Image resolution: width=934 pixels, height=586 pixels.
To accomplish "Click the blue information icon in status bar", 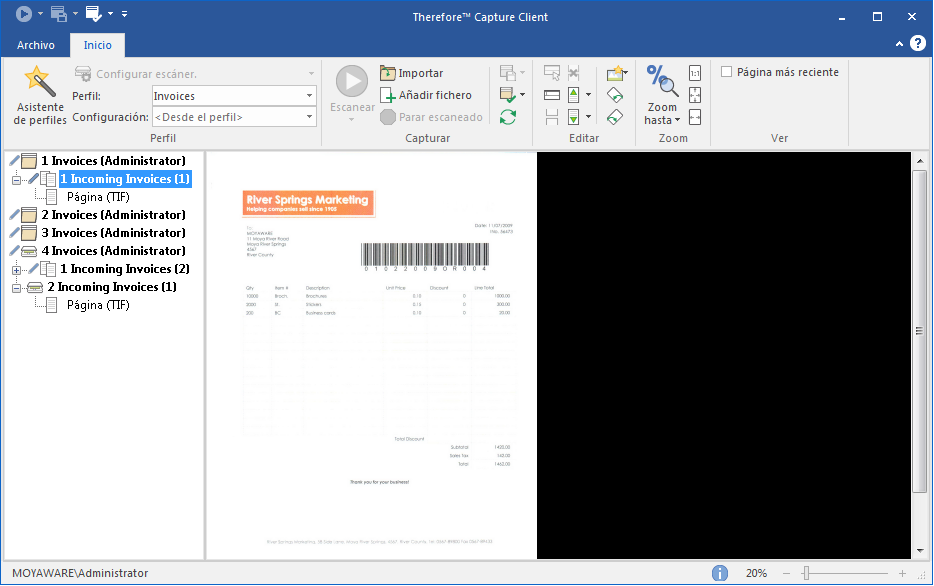I will [x=720, y=573].
